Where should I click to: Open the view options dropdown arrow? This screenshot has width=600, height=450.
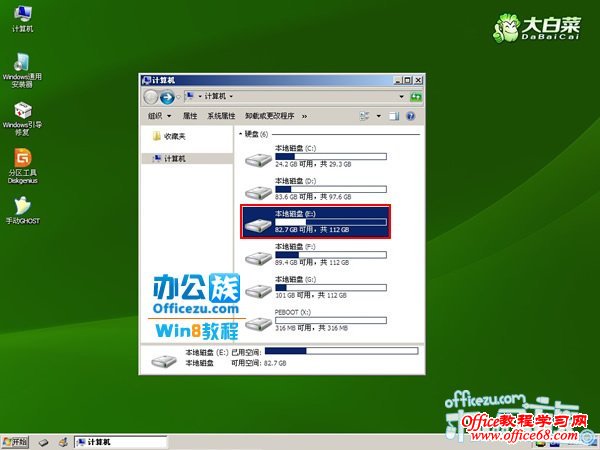point(379,116)
